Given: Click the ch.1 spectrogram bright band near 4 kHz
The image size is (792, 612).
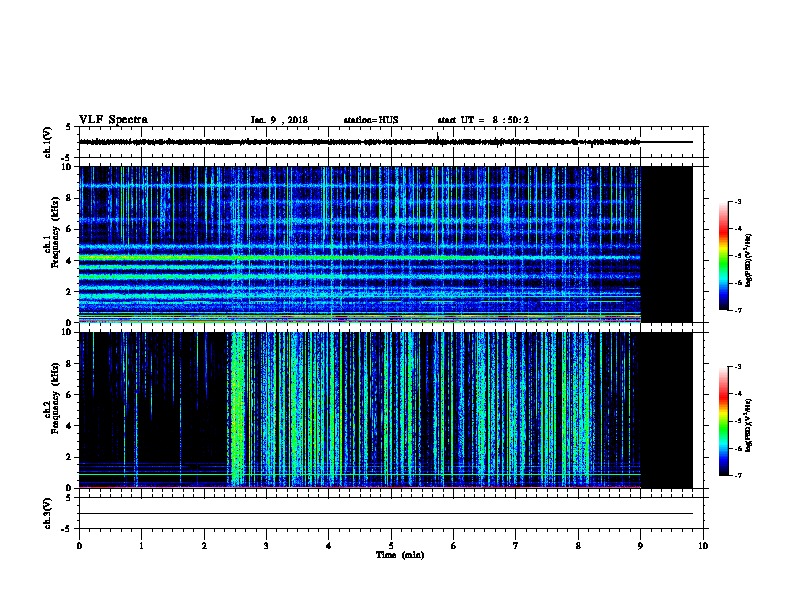Looking at the screenshot, I should pos(360,258).
